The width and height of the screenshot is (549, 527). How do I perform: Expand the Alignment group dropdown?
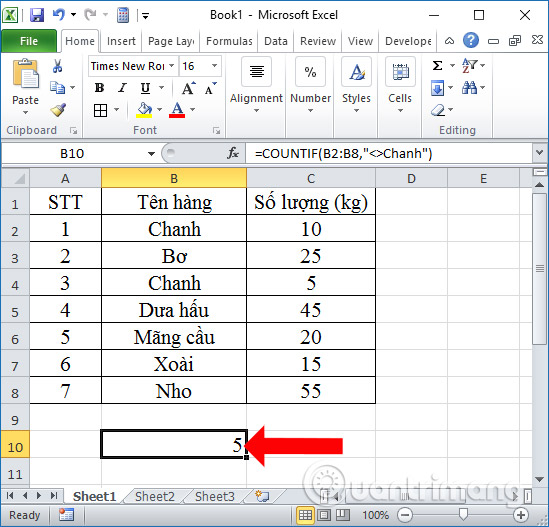(256, 111)
